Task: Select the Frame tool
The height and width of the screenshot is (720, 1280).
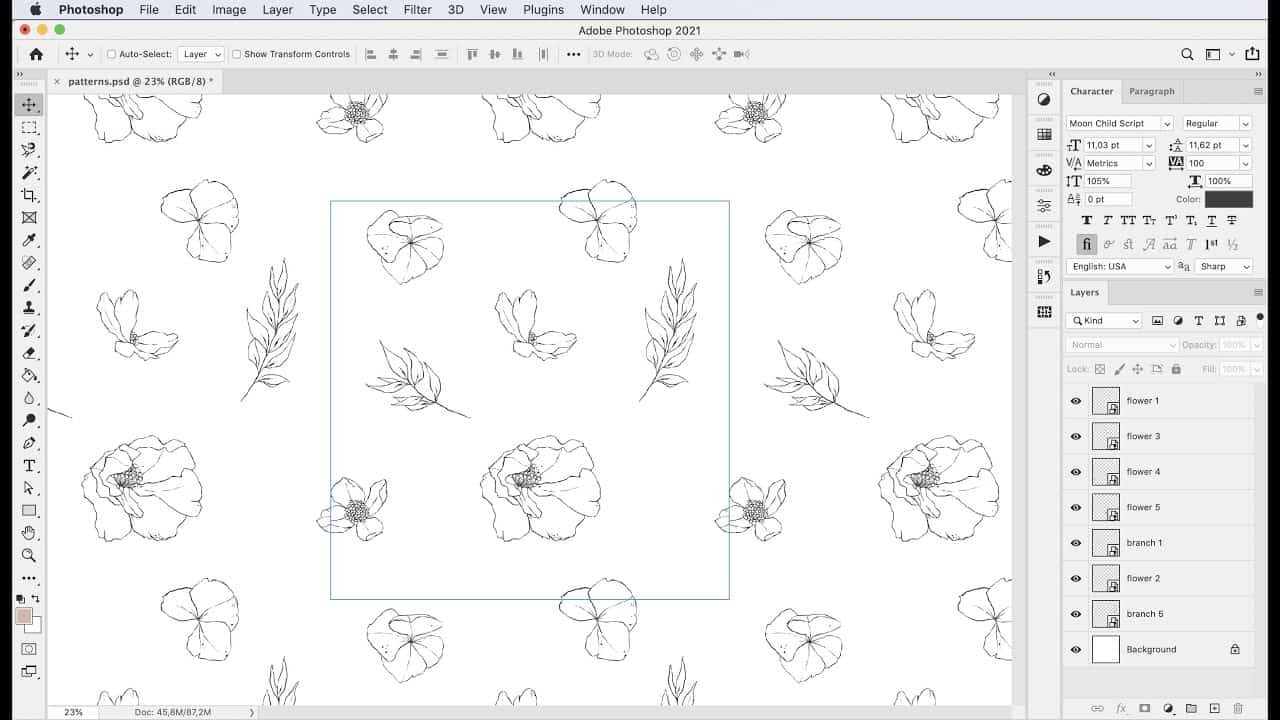Action: tap(29, 218)
